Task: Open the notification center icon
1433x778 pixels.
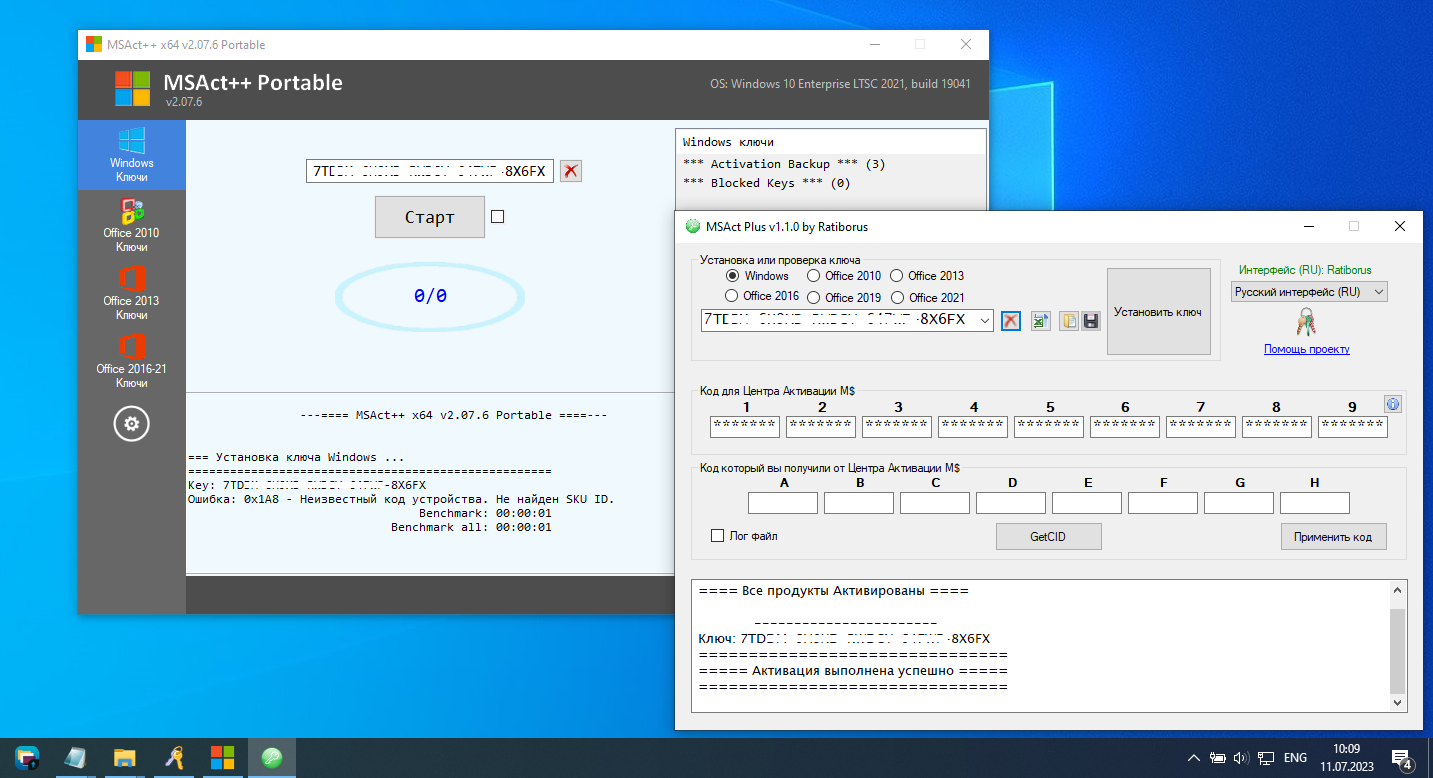Action: click(x=1402, y=758)
